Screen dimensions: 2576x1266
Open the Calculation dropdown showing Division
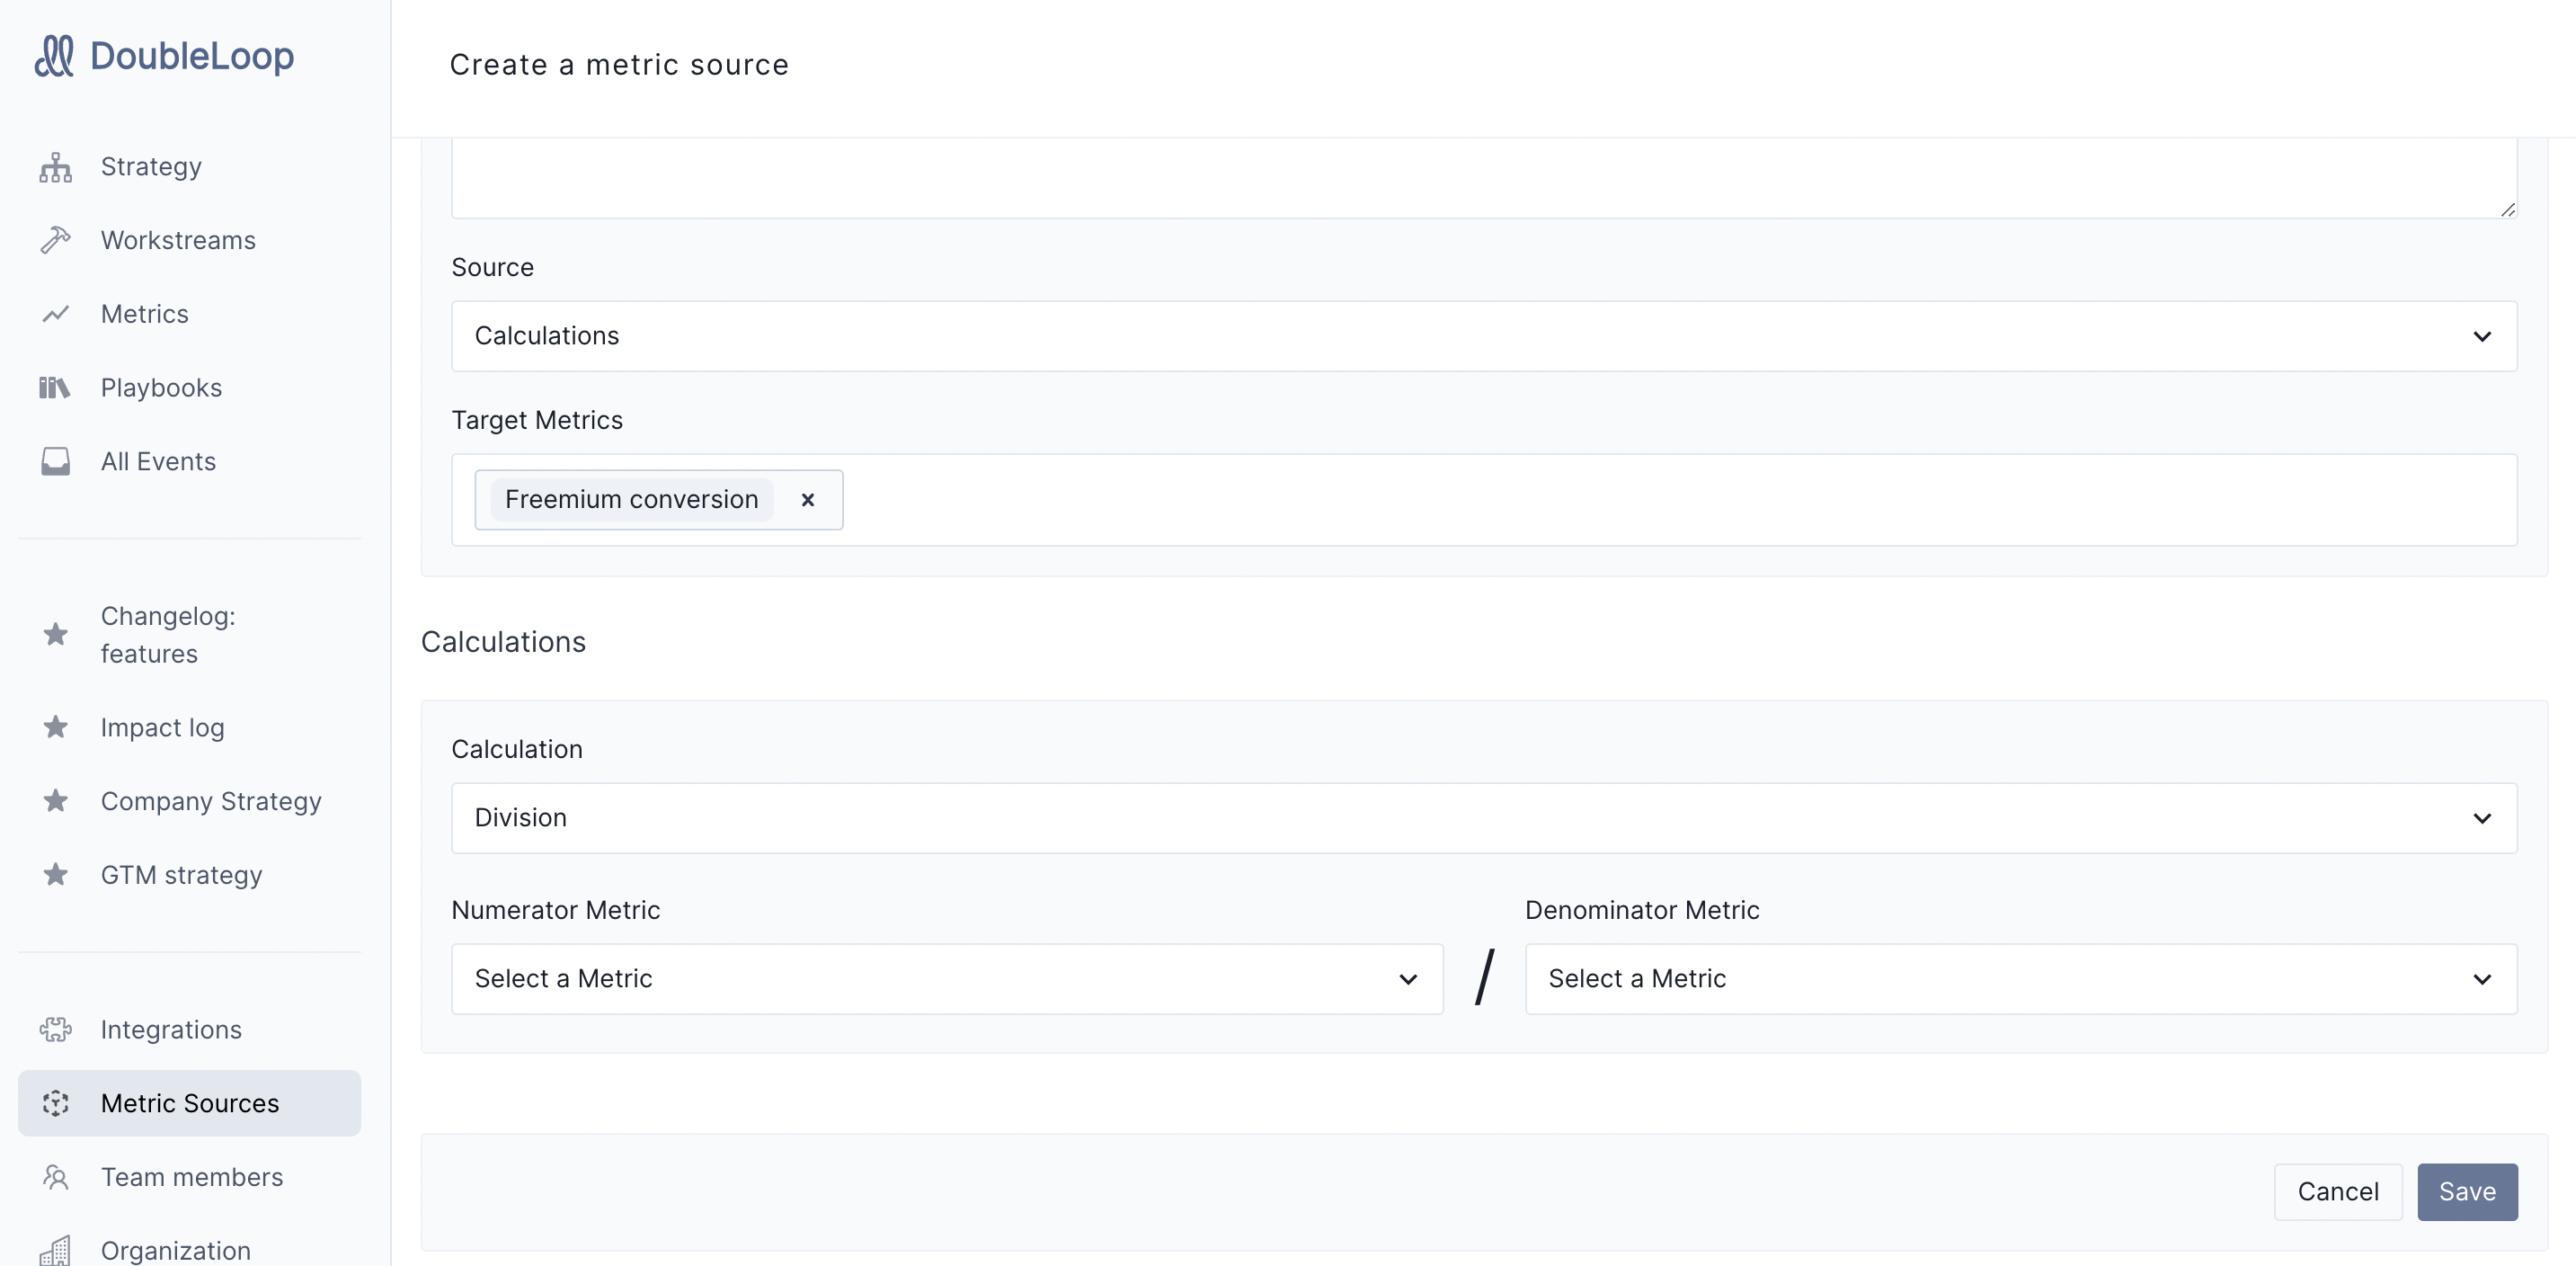(1484, 818)
